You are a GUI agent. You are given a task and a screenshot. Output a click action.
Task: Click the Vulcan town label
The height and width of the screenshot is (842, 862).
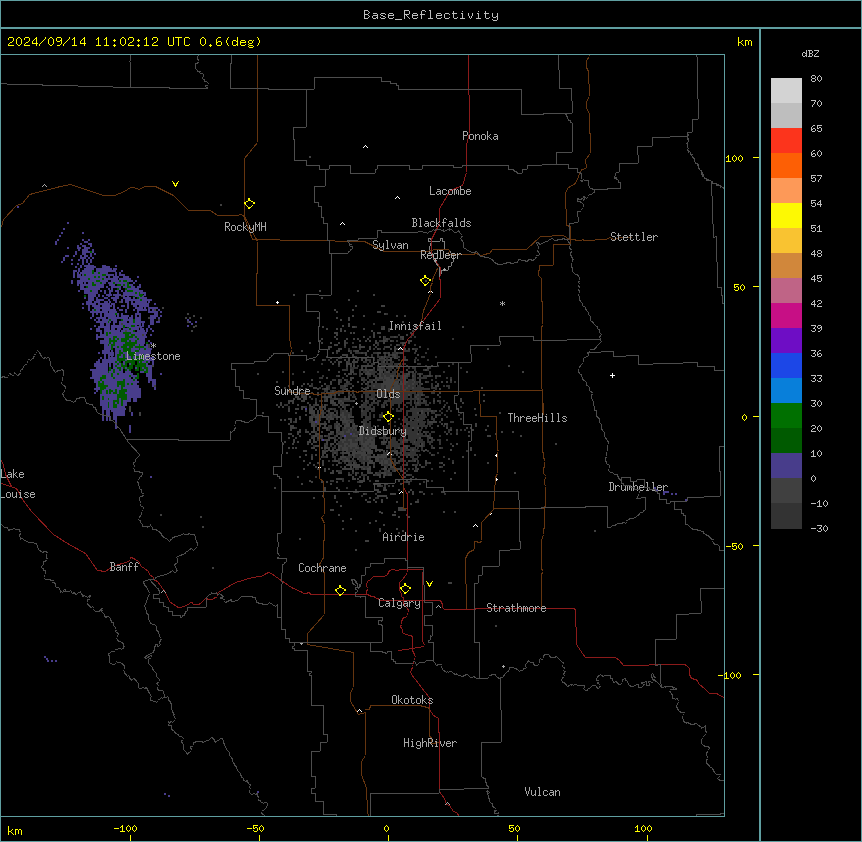click(x=543, y=792)
